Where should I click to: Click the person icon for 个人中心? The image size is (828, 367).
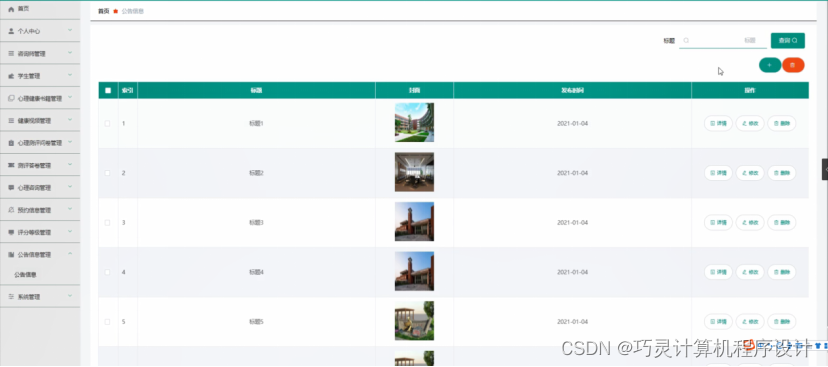click(11, 31)
